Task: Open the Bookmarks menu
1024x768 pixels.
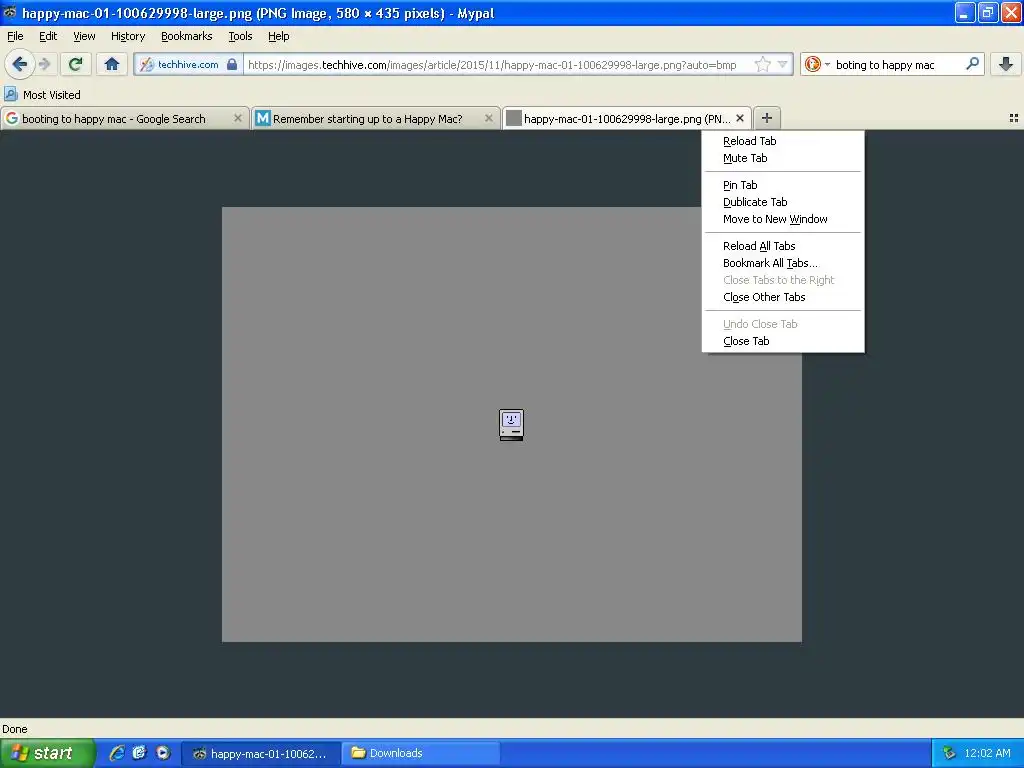Action: 187,36
